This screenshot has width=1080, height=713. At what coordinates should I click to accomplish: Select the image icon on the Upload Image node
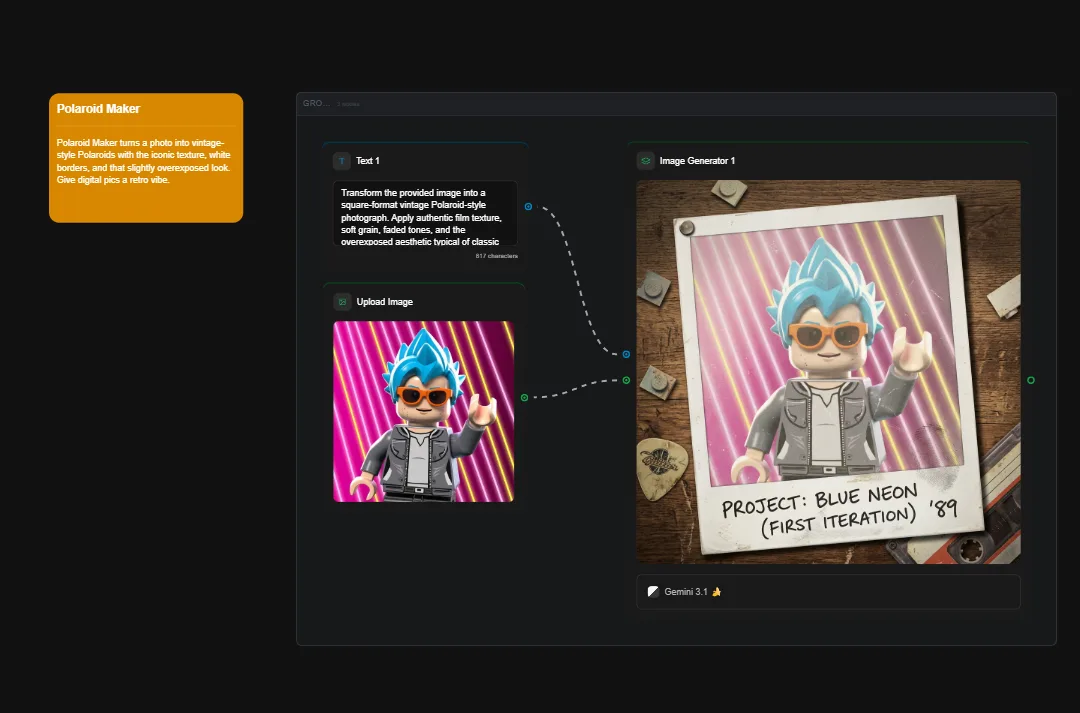[342, 300]
